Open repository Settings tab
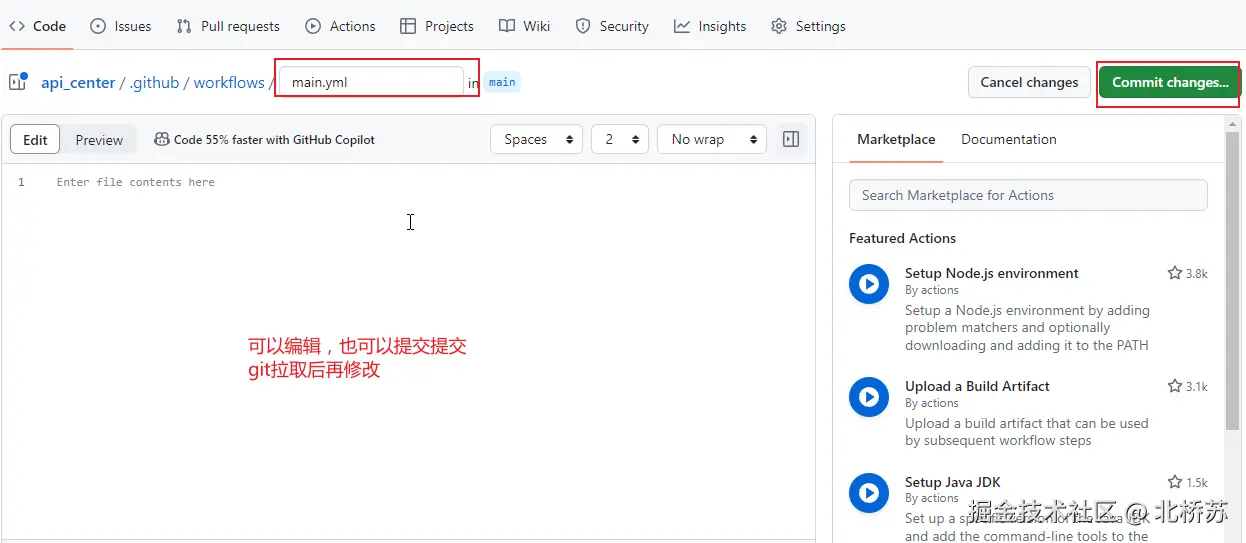Screen dimensions: 1246x543 click(x=808, y=26)
